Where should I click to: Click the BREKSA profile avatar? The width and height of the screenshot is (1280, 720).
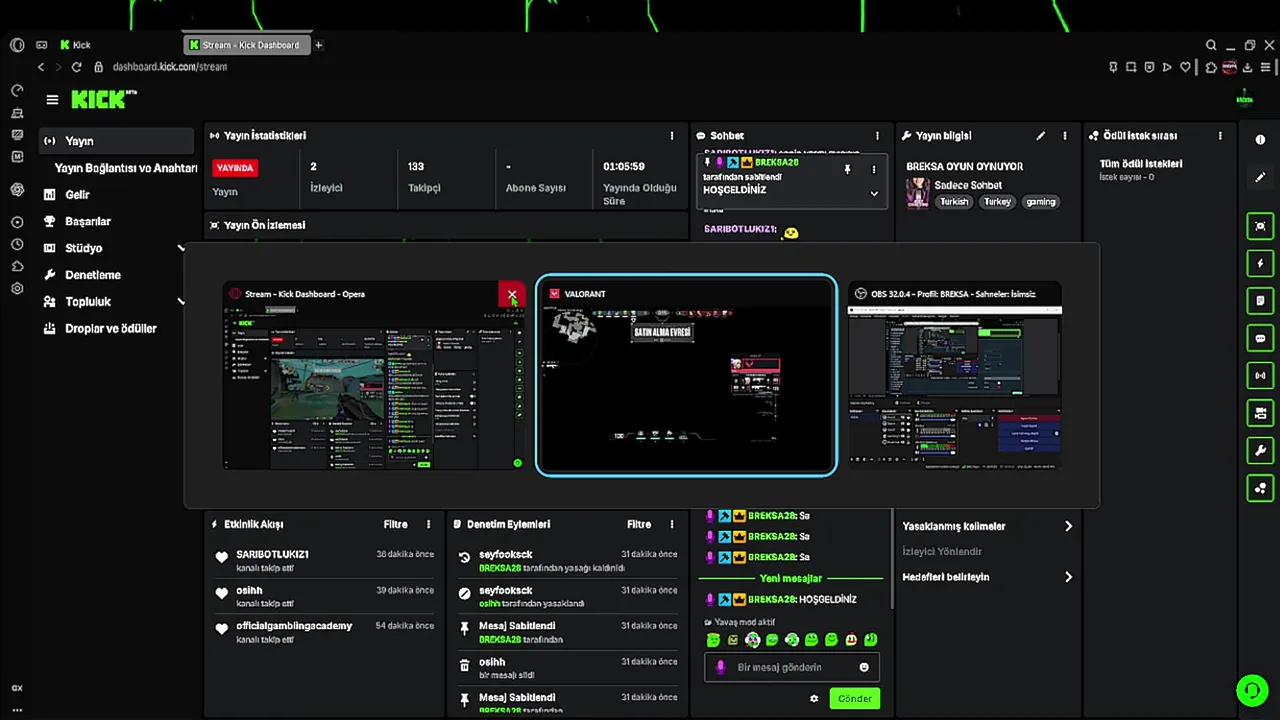(1244, 99)
